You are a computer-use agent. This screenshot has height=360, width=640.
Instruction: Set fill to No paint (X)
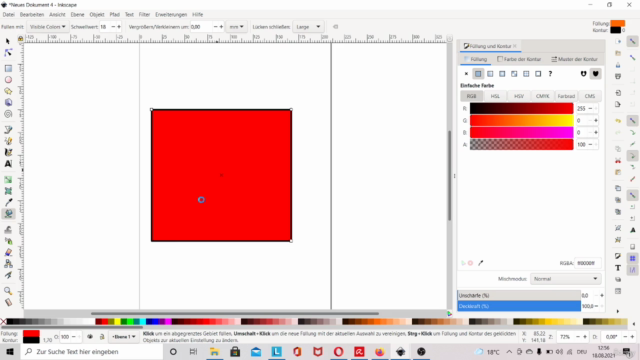(466, 74)
